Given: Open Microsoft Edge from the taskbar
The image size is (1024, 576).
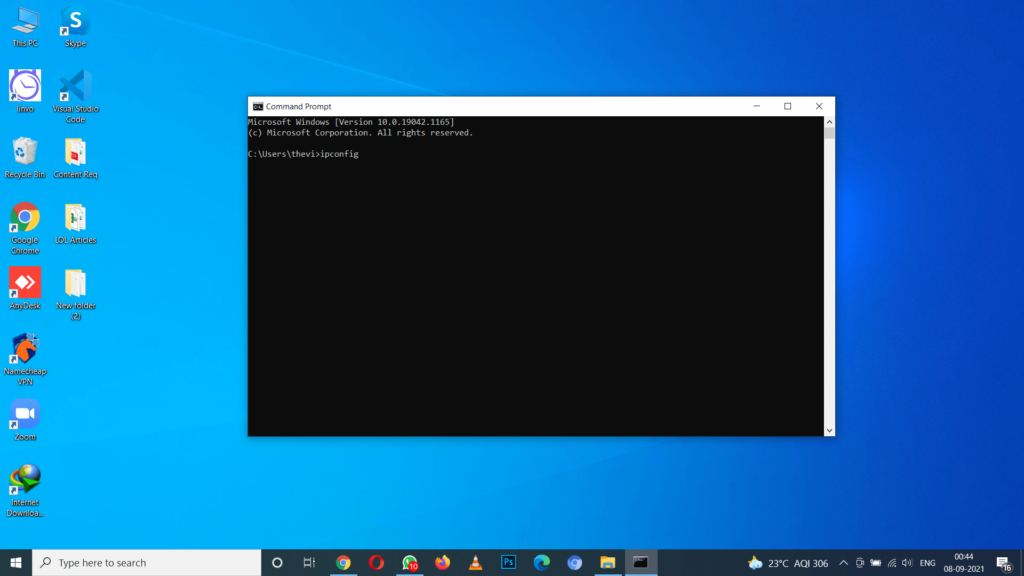Looking at the screenshot, I should pyautogui.click(x=540, y=562).
